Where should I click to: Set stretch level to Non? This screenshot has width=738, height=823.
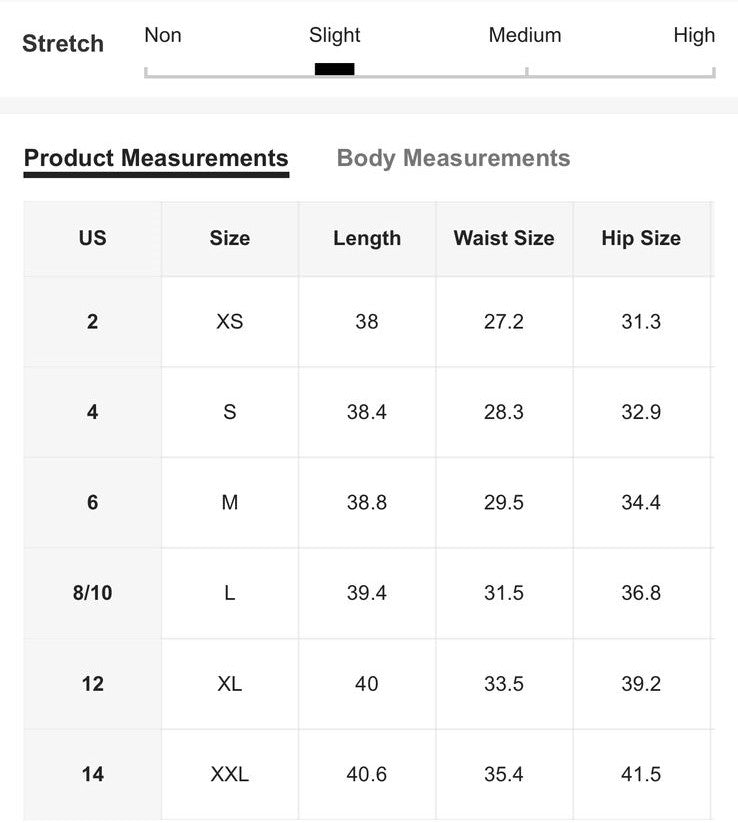162,35
